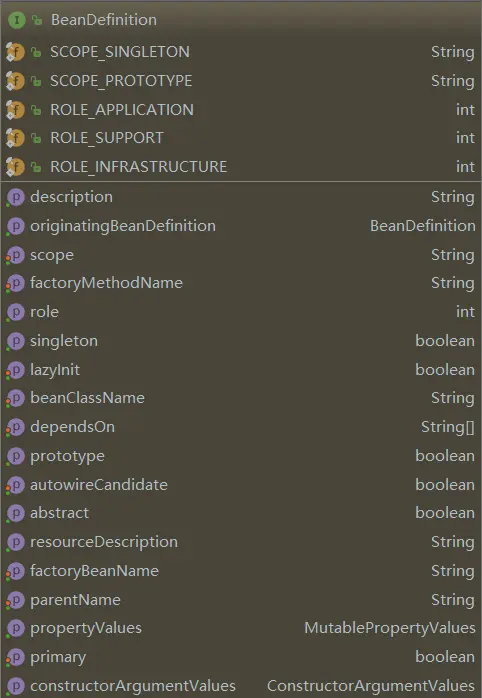
Task: Select the originatingBeanDefinition property
Action: [241, 226]
